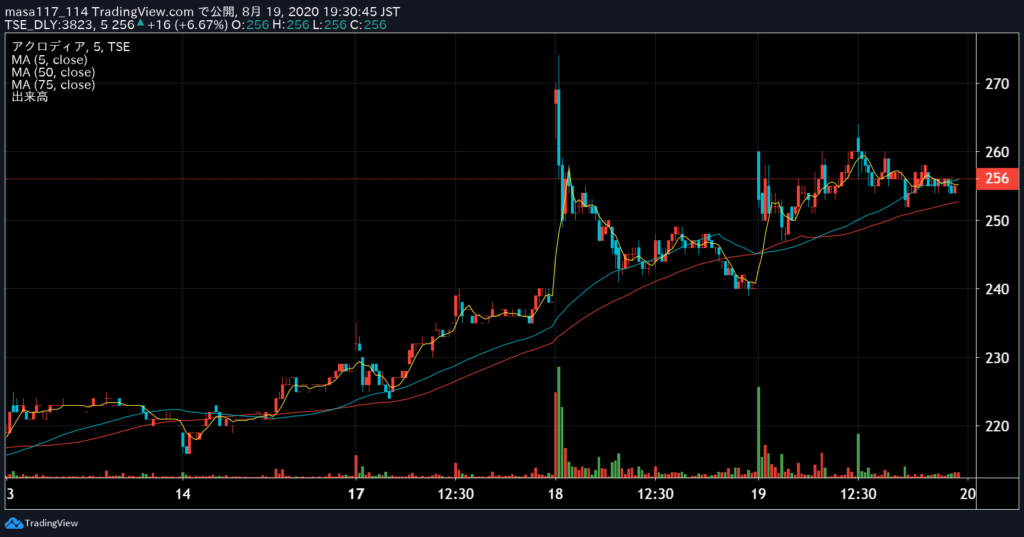Viewport: 1024px width, 537px height.
Task: Click the 230 price axis label
Action: (x=997, y=358)
